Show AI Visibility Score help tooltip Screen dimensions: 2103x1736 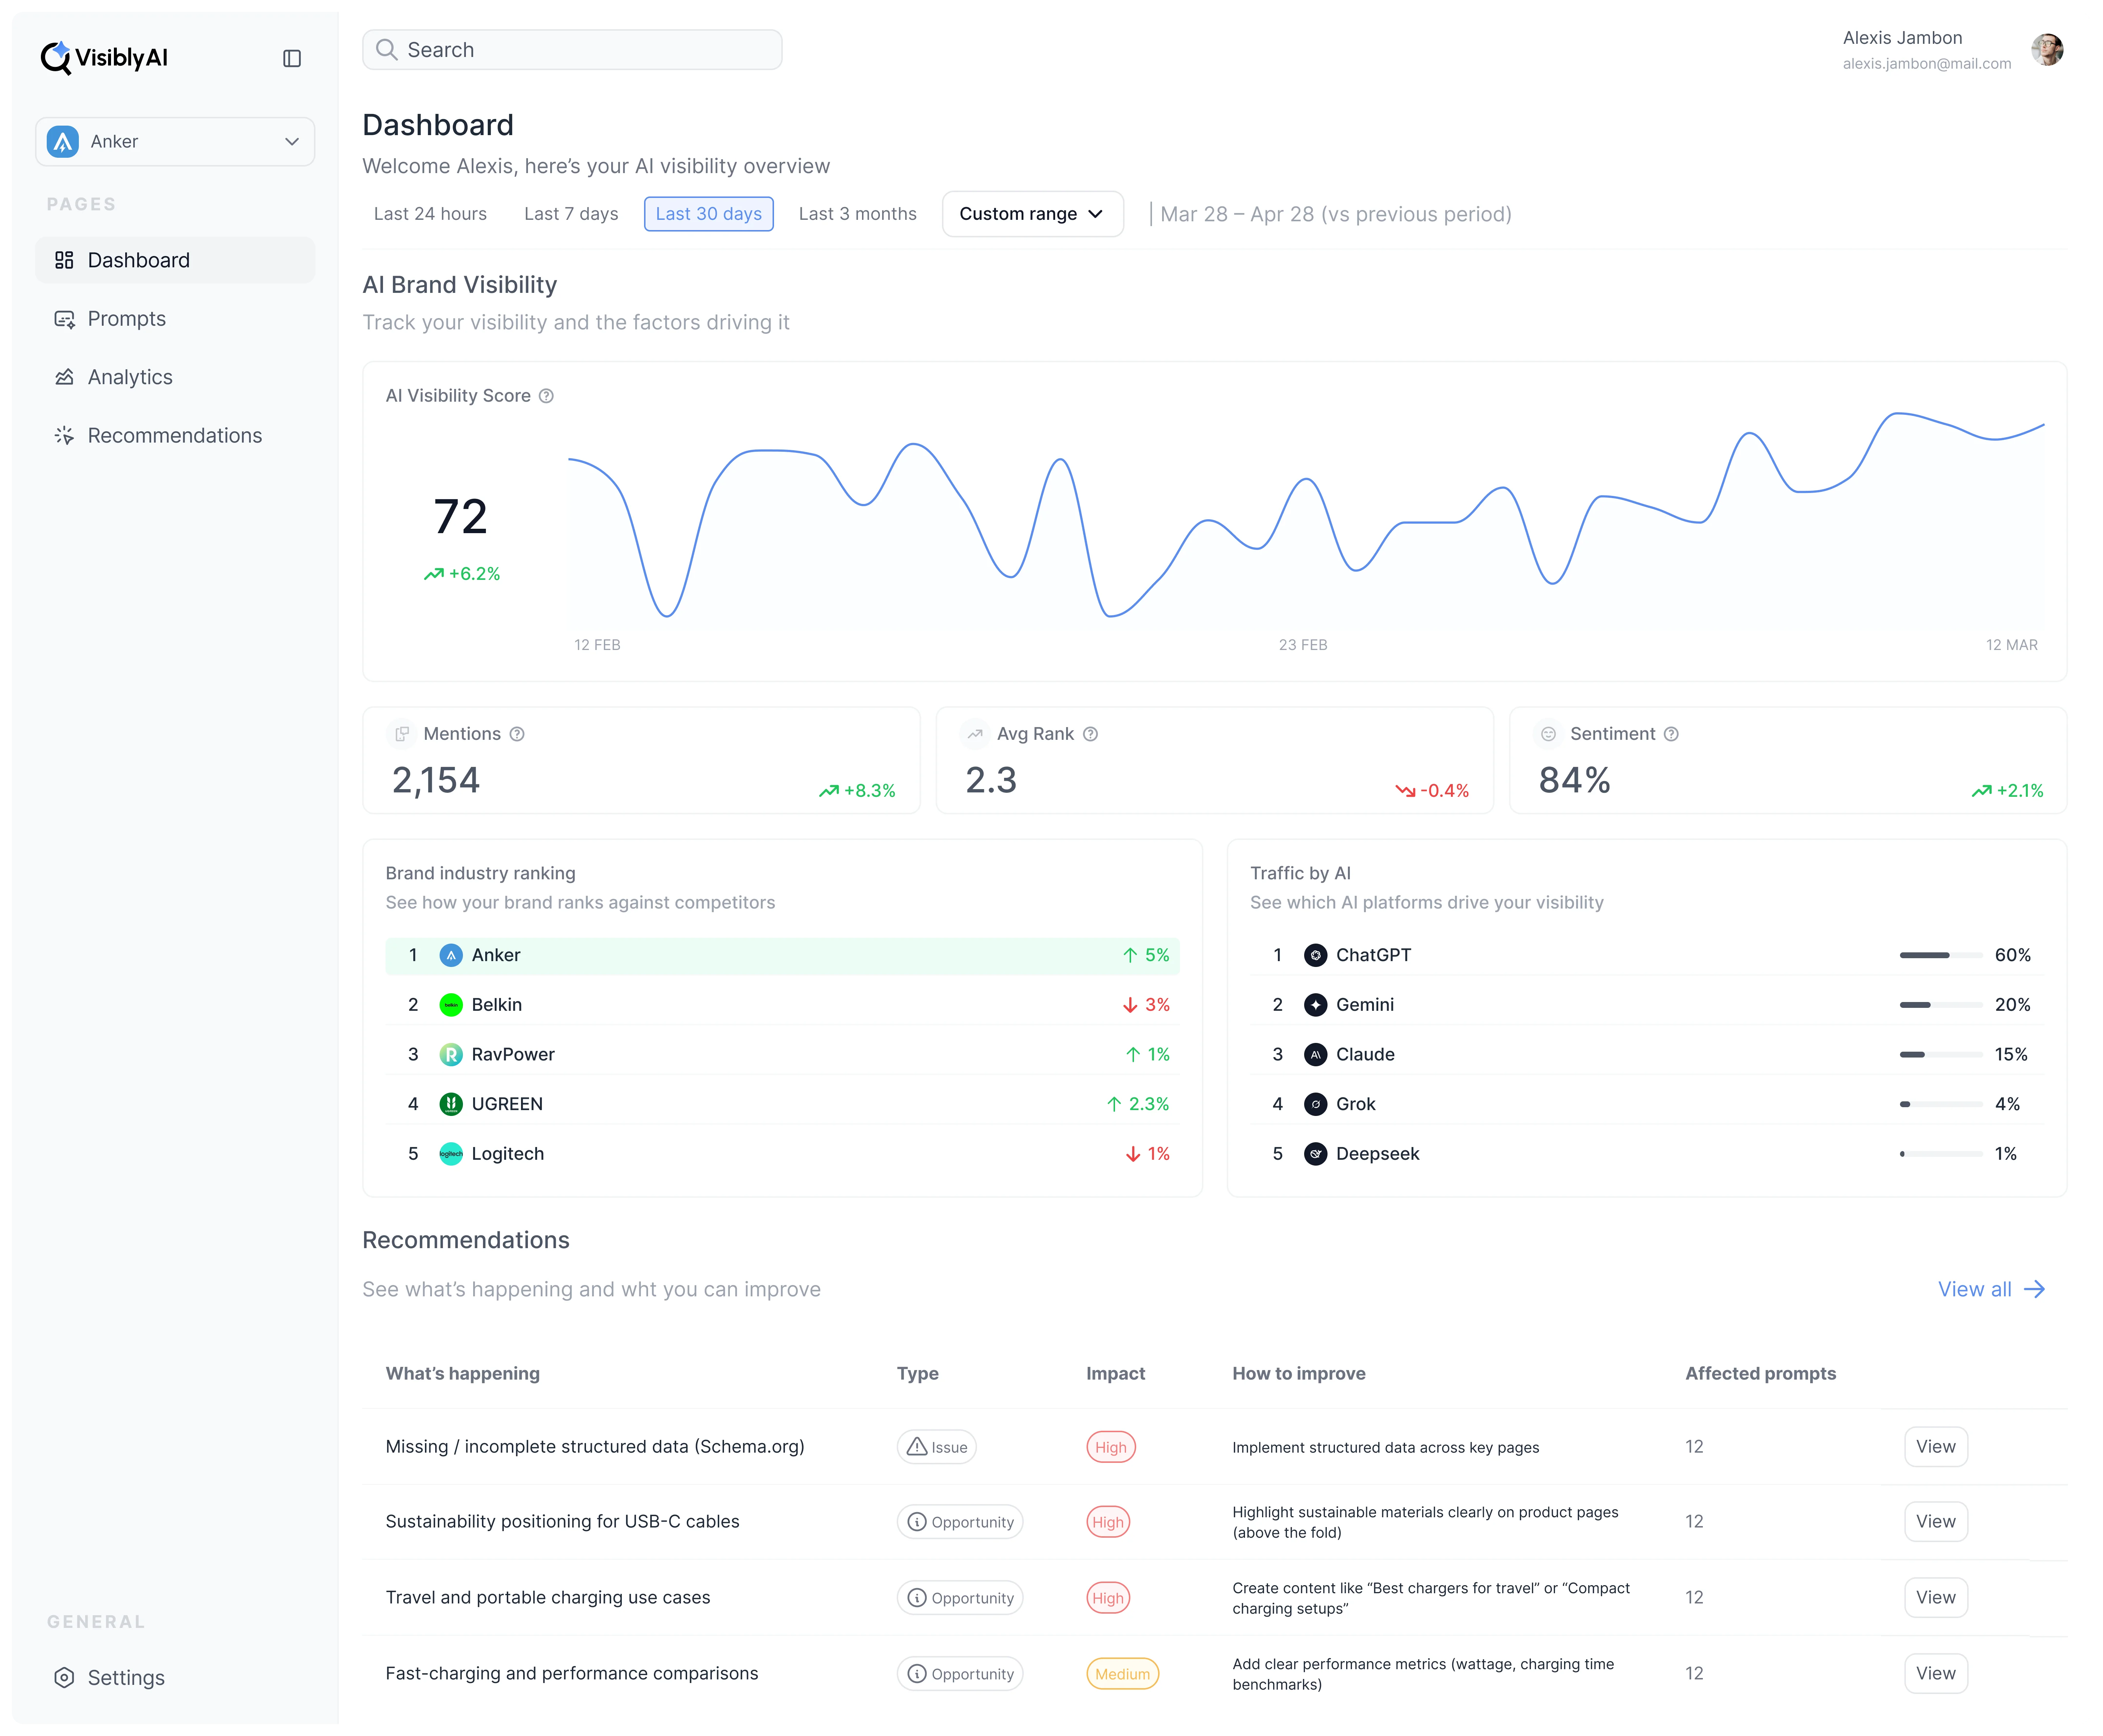(x=546, y=396)
